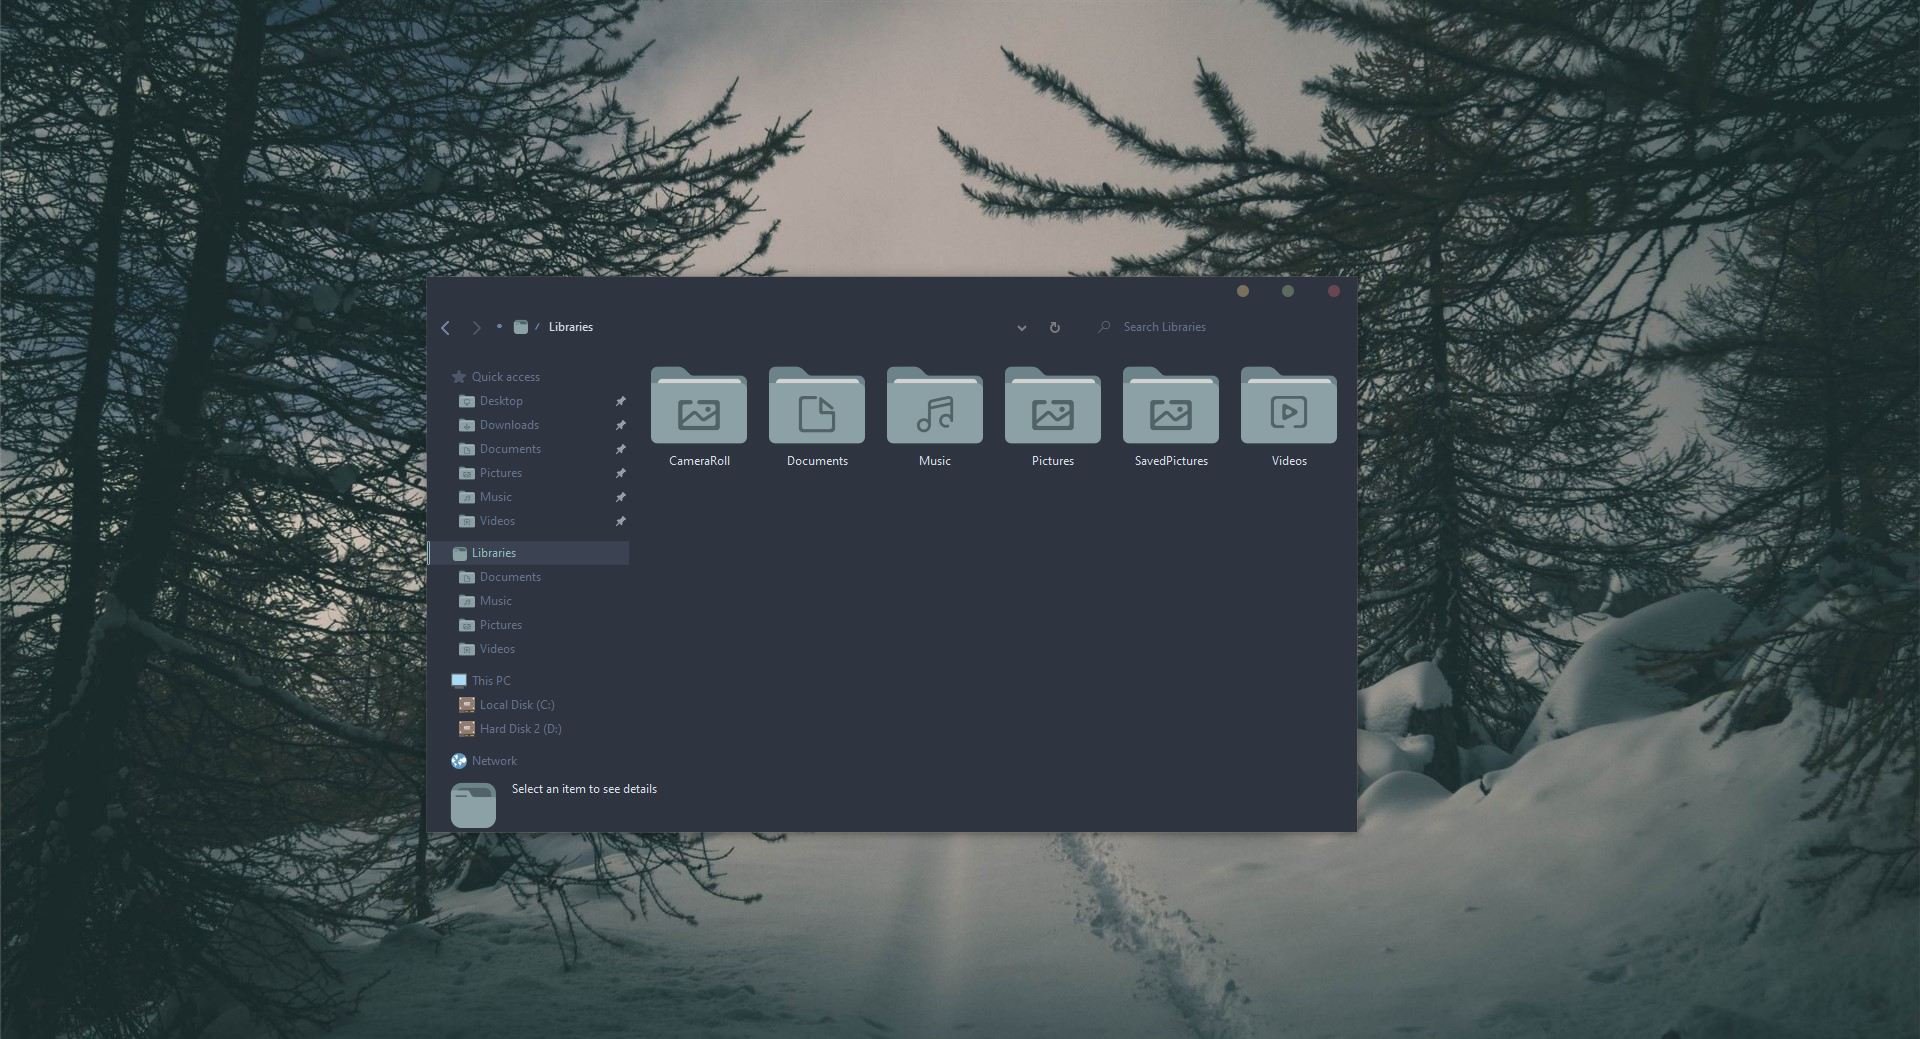Click the refresh icon in the toolbar

tap(1054, 327)
